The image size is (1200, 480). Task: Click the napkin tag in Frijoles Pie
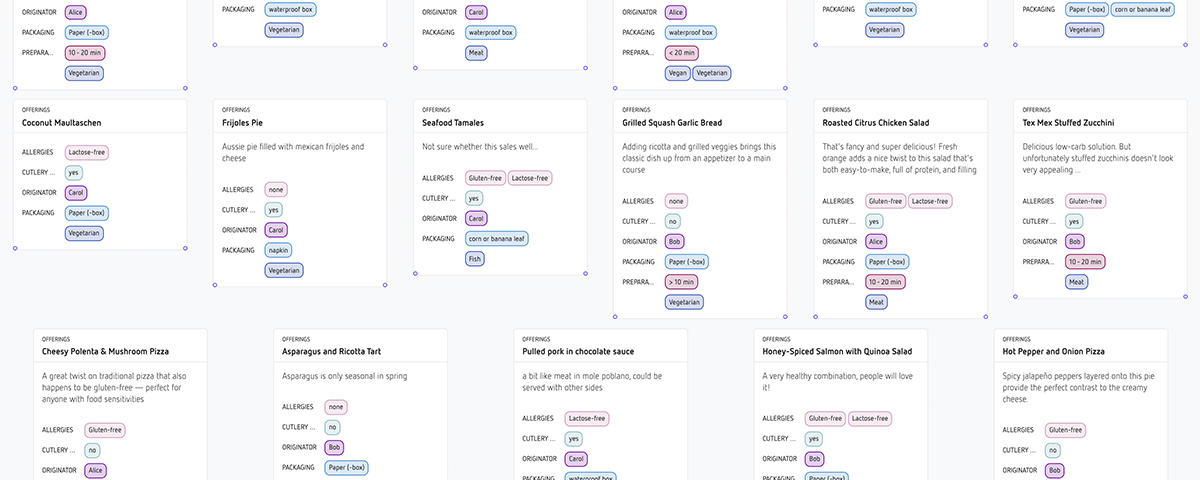[x=278, y=250]
